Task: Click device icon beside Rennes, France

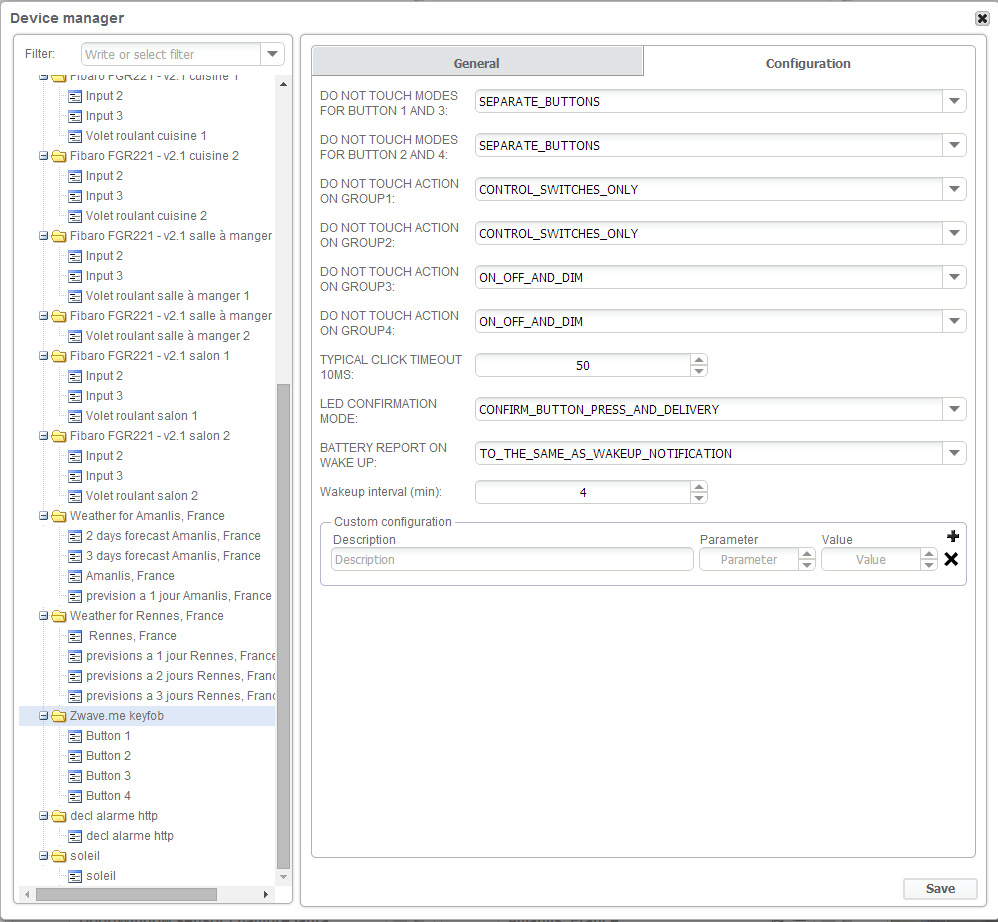Action: [x=75, y=636]
